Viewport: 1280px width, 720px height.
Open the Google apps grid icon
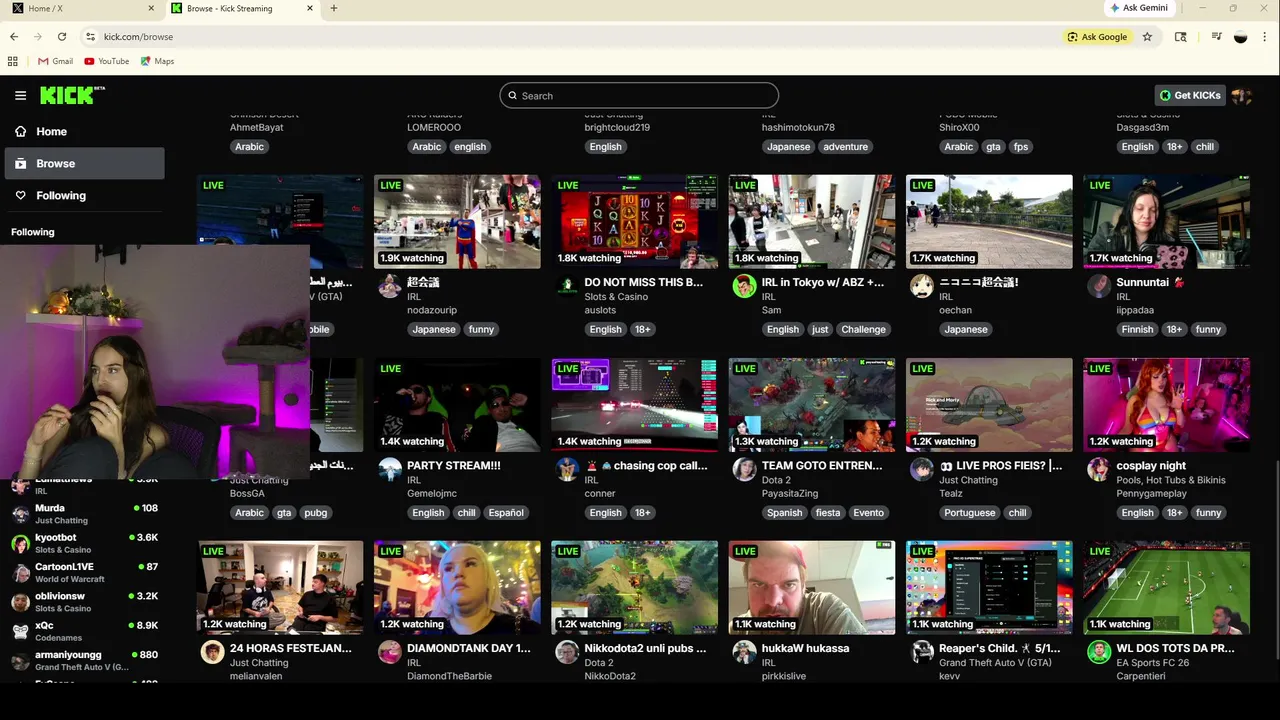pos(13,61)
